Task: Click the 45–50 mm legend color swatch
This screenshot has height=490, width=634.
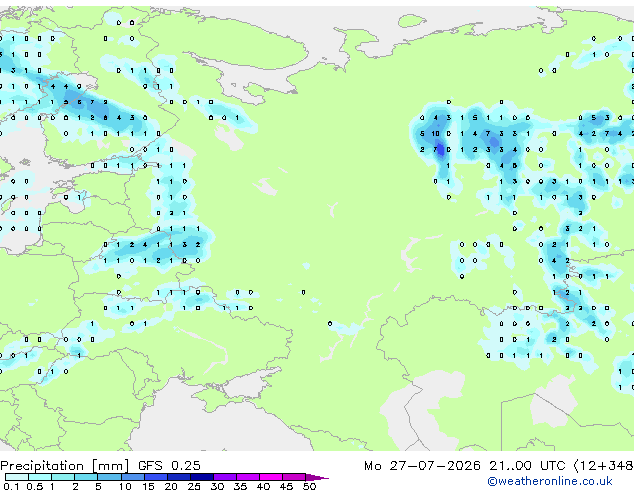Action: [x=294, y=477]
